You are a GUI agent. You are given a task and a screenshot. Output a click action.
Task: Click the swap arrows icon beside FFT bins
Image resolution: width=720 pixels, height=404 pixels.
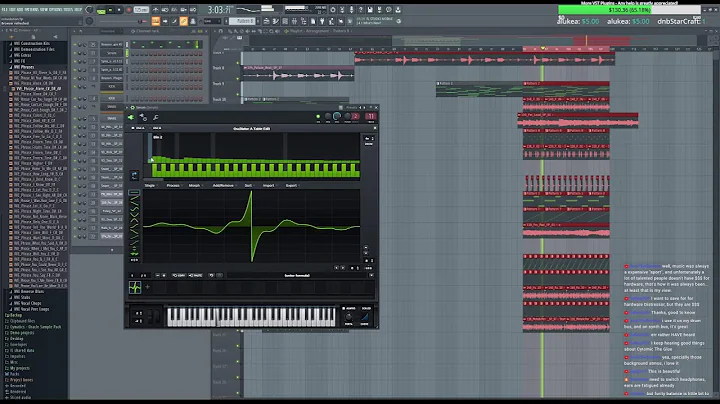[x=135, y=175]
